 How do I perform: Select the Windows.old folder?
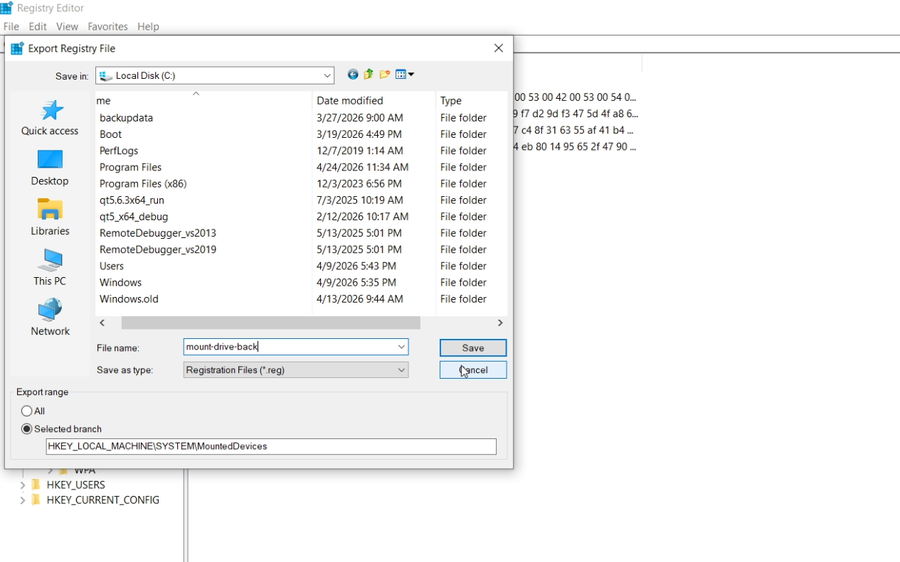click(x=129, y=299)
